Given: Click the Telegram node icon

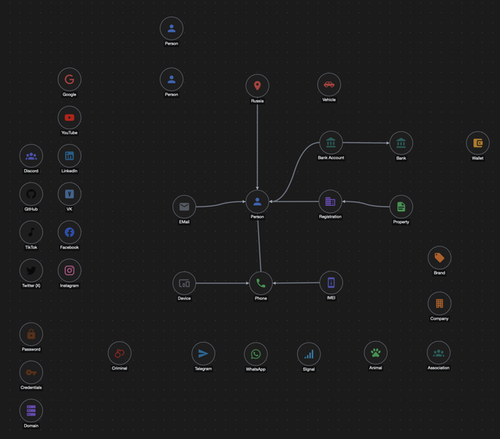Looking at the screenshot, I should pos(203,354).
